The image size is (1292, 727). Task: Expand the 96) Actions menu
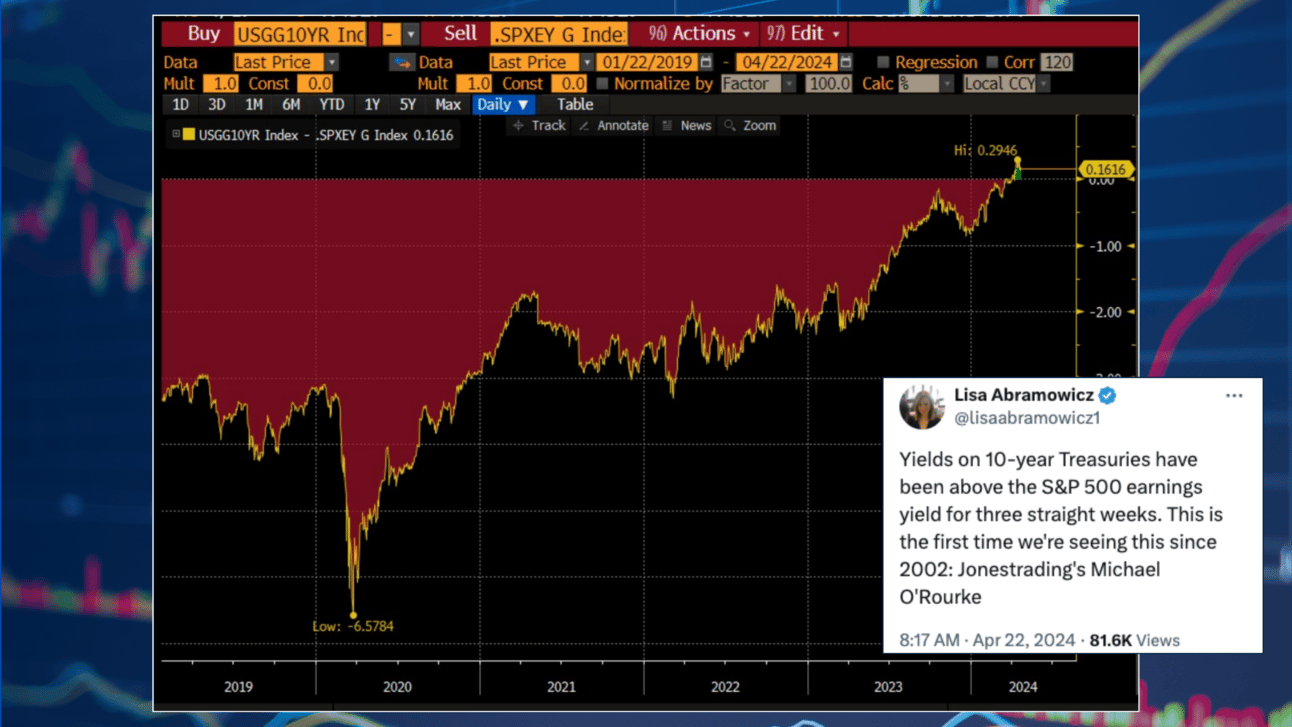699,34
